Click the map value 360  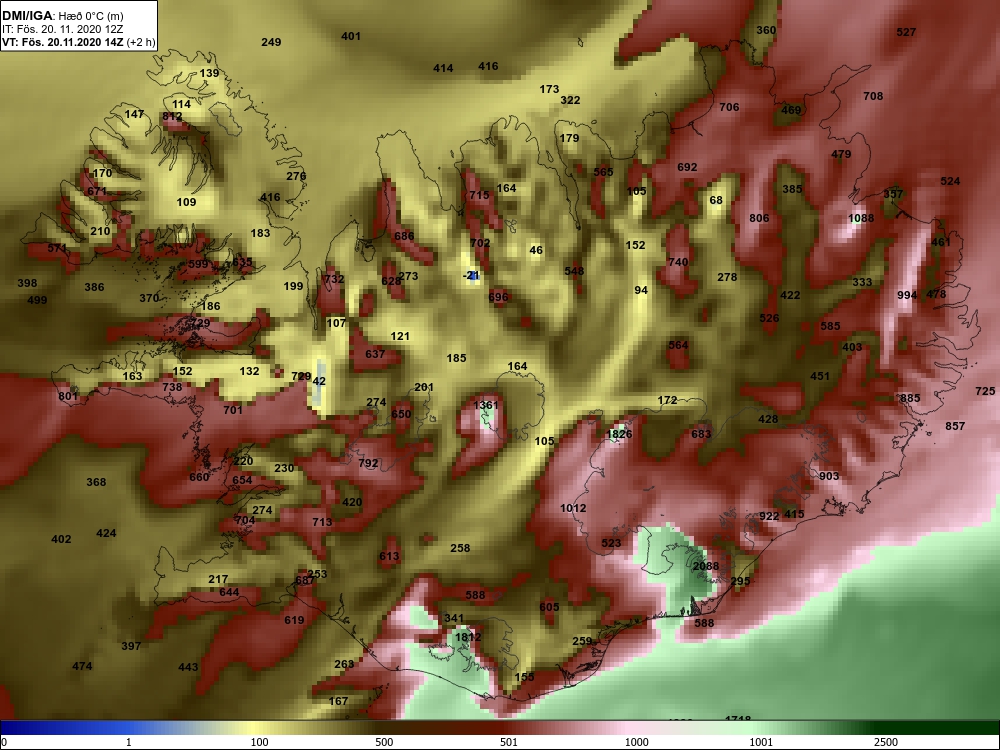point(766,30)
